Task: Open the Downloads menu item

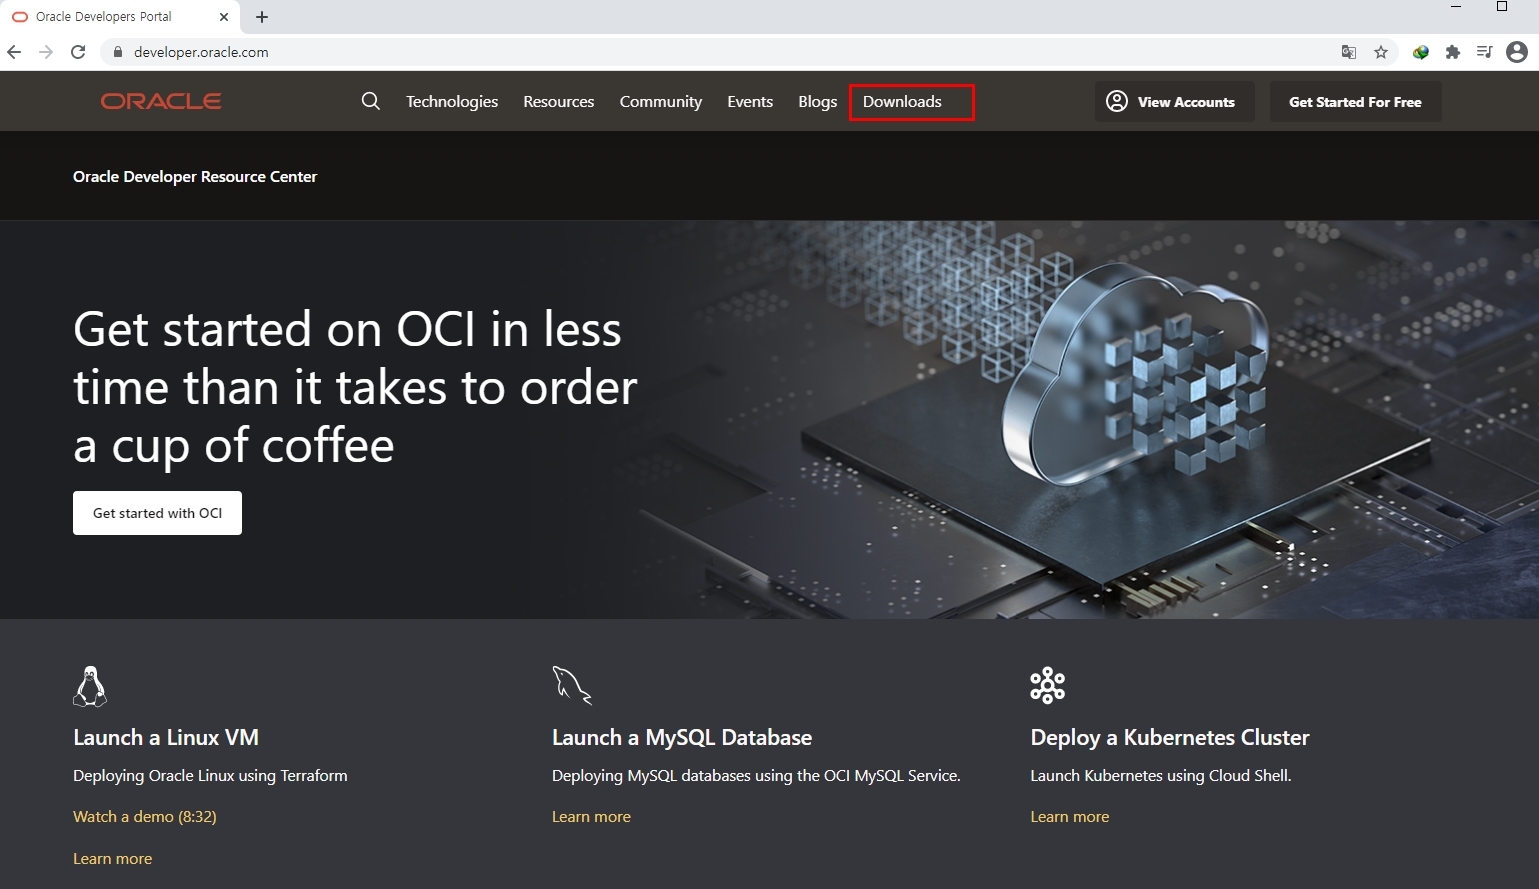Action: [x=902, y=102]
